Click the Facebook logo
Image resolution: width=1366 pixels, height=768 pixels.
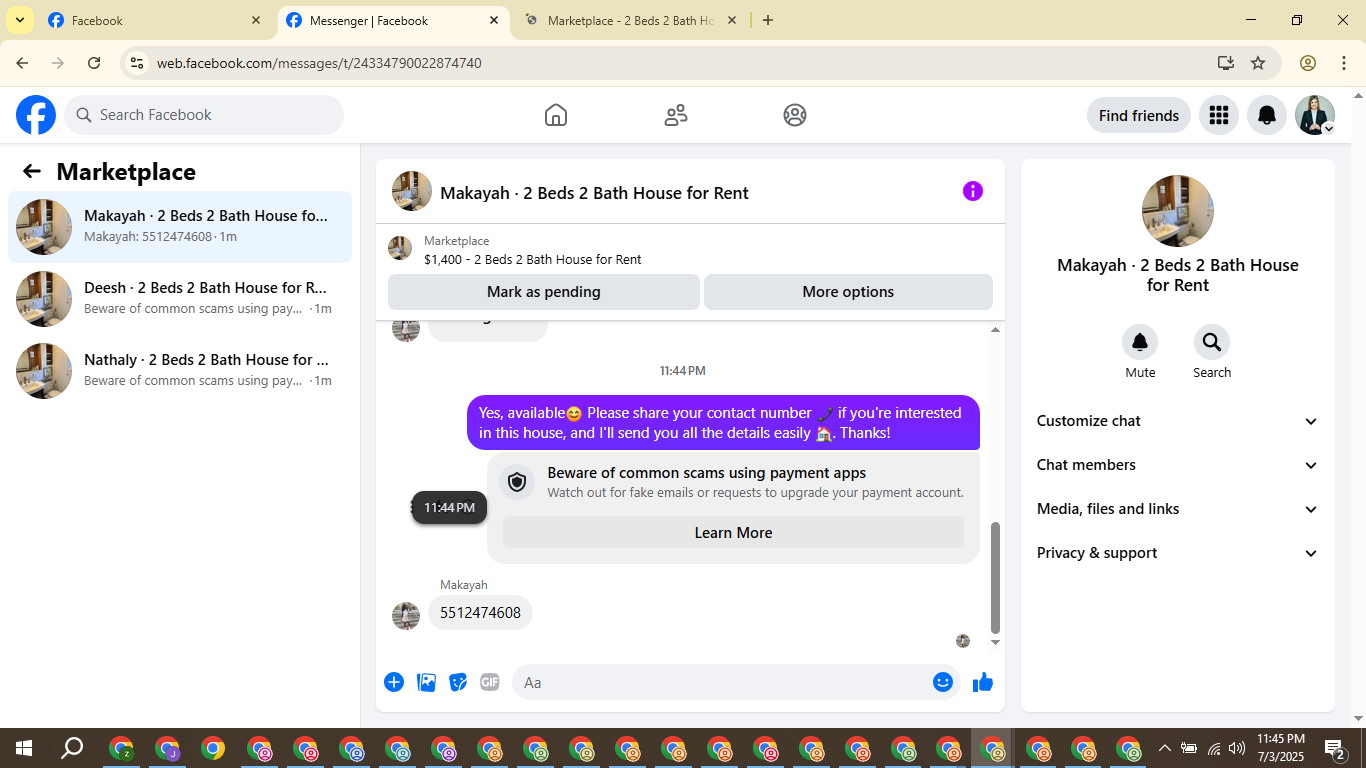tap(36, 115)
